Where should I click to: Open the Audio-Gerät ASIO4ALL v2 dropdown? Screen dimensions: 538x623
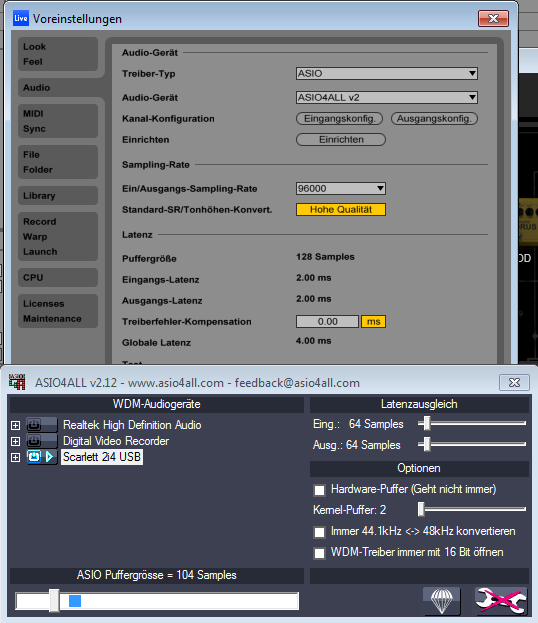[x=387, y=97]
